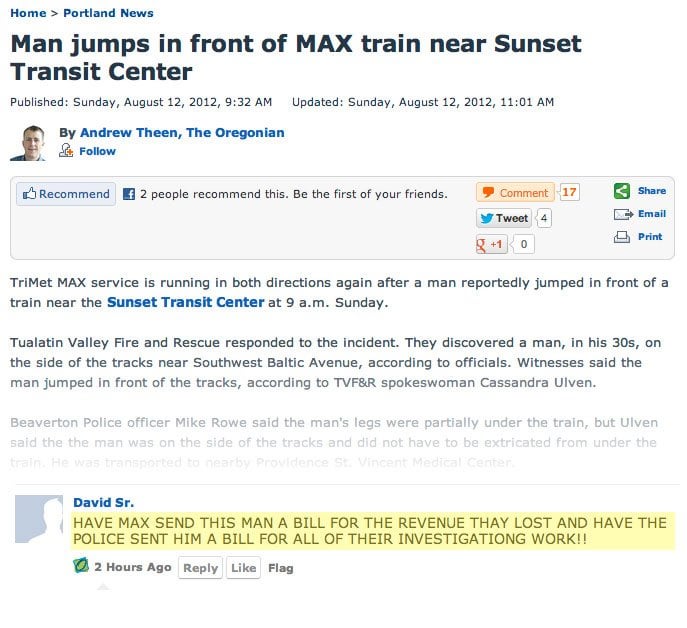Image resolution: width=687 pixels, height=628 pixels.
Task: Open the orange Comment button
Action: coord(515,192)
